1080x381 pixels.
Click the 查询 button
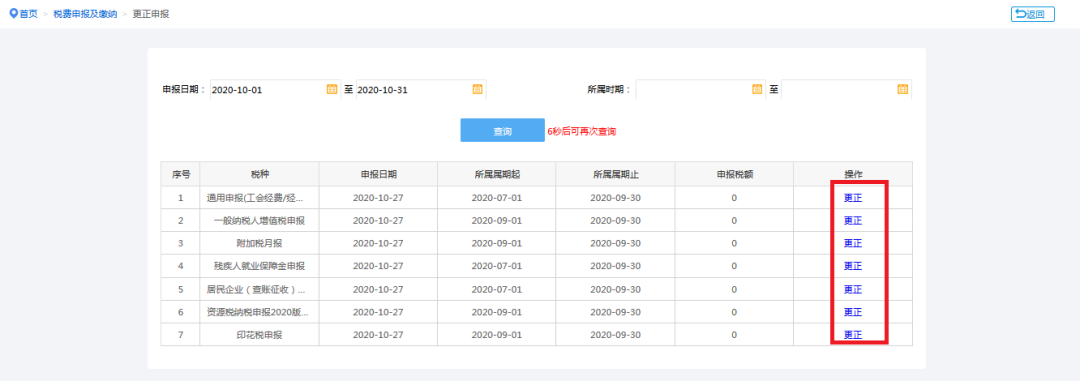503,131
